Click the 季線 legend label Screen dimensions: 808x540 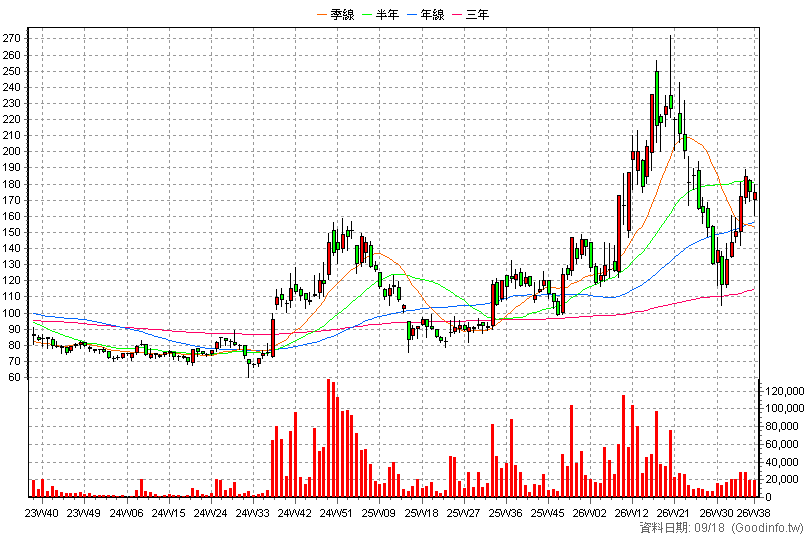tap(342, 14)
